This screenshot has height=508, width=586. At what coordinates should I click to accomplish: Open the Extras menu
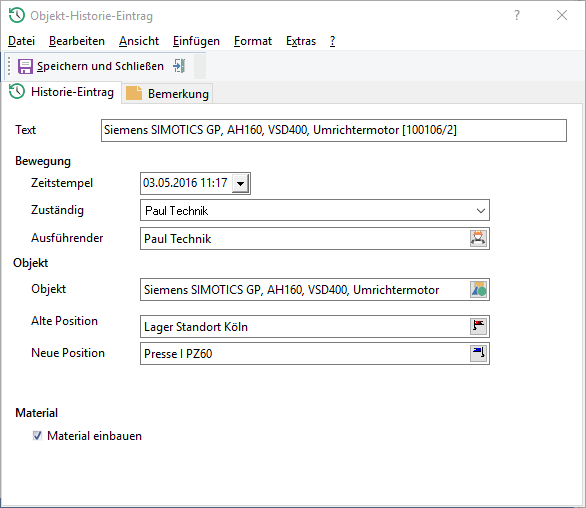coord(301,41)
